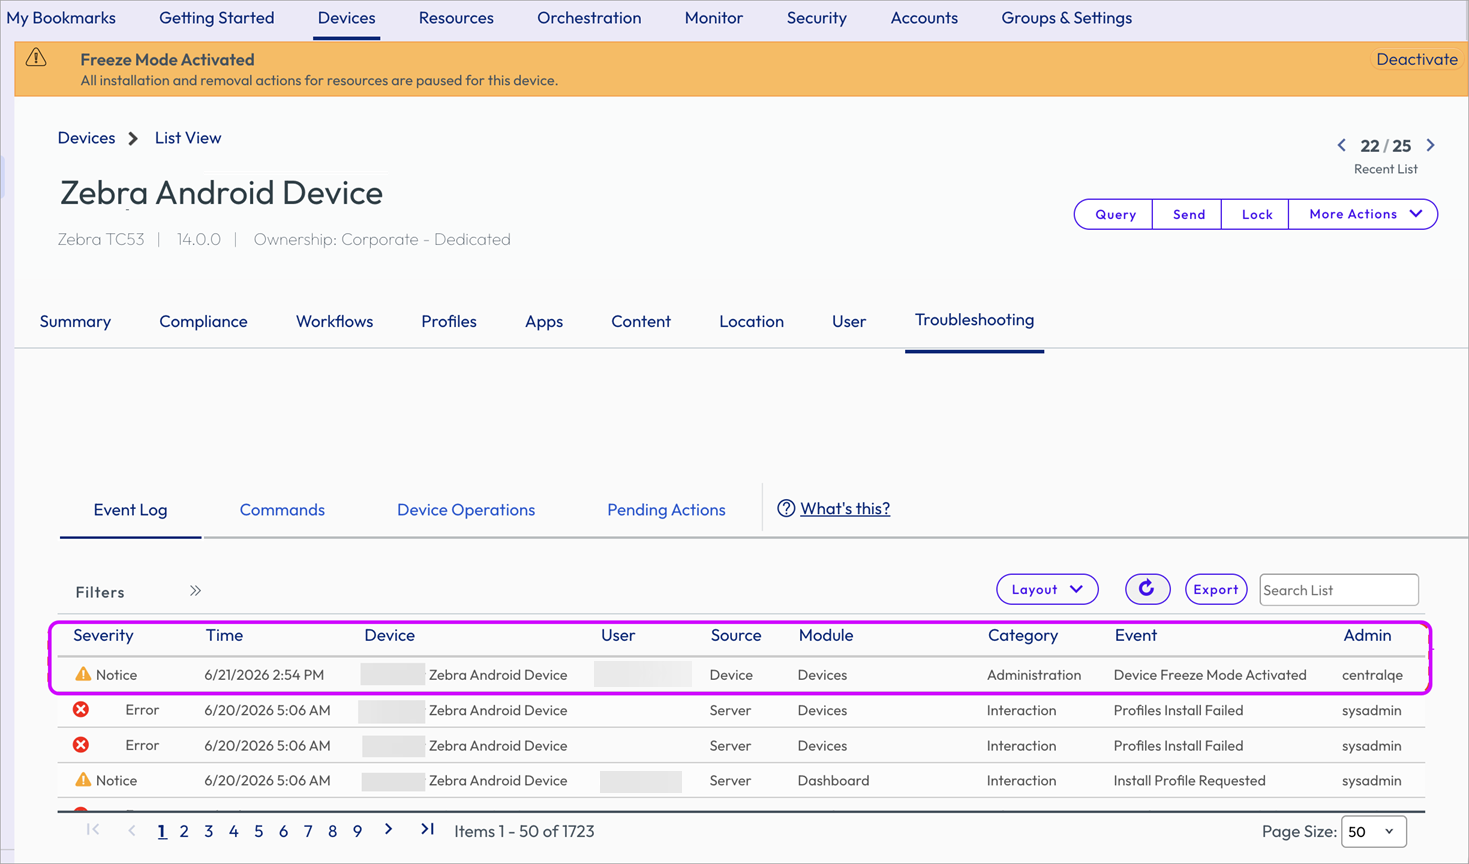Click the Query button
The width and height of the screenshot is (1469, 864).
(1115, 214)
